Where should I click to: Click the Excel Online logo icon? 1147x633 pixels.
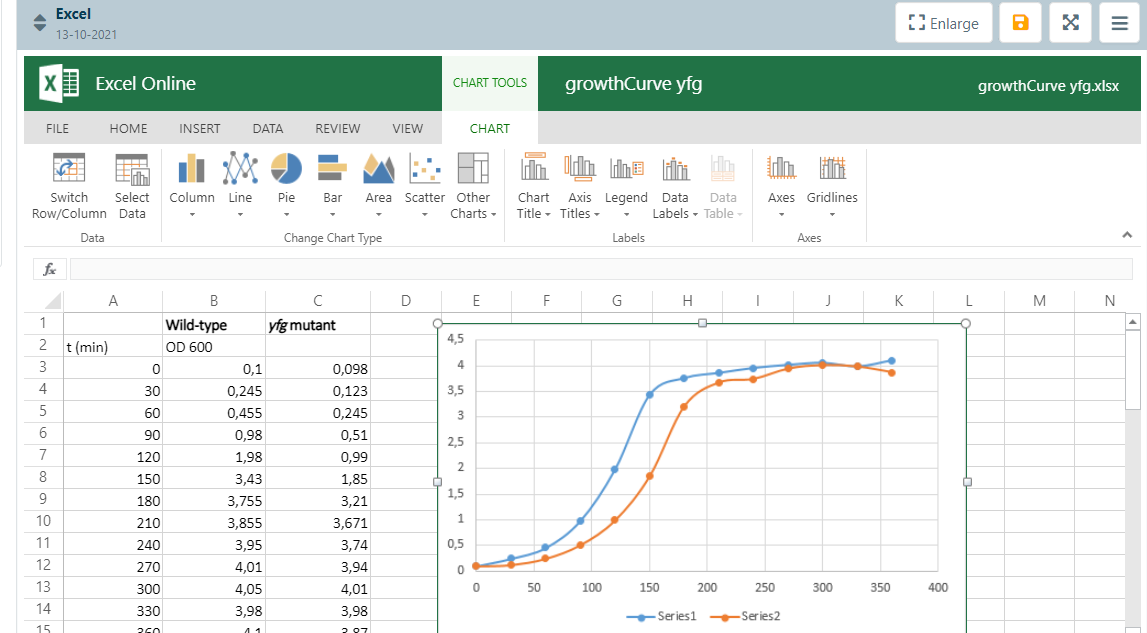(59, 84)
